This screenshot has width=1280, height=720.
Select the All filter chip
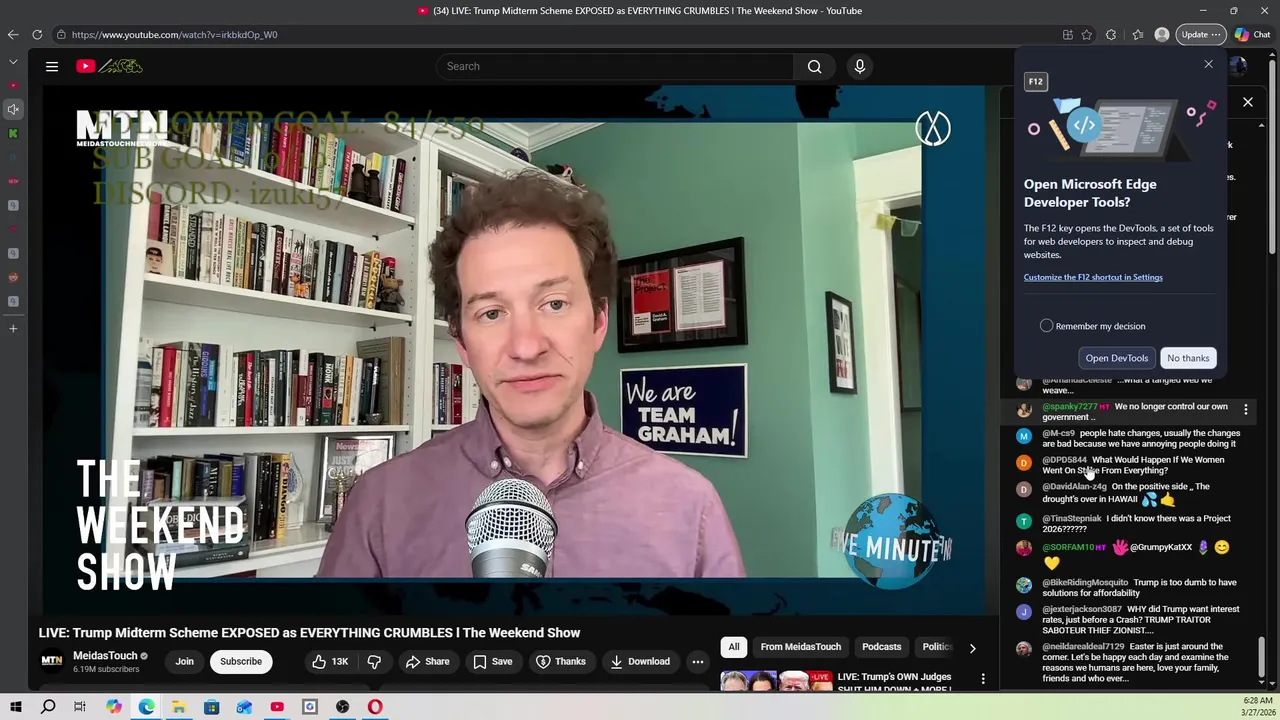click(x=734, y=647)
